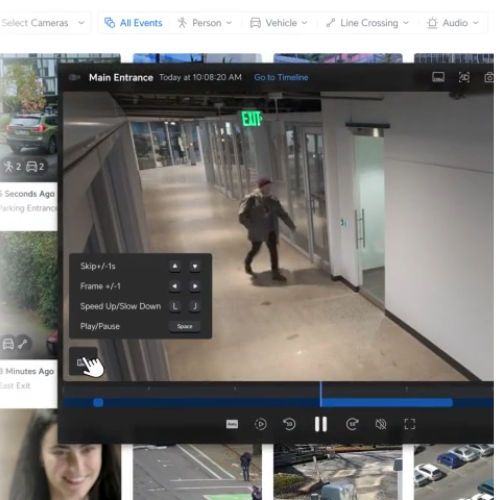This screenshot has width=500, height=500.
Task: Open the East Exit event thumbnail
Action: point(29,296)
